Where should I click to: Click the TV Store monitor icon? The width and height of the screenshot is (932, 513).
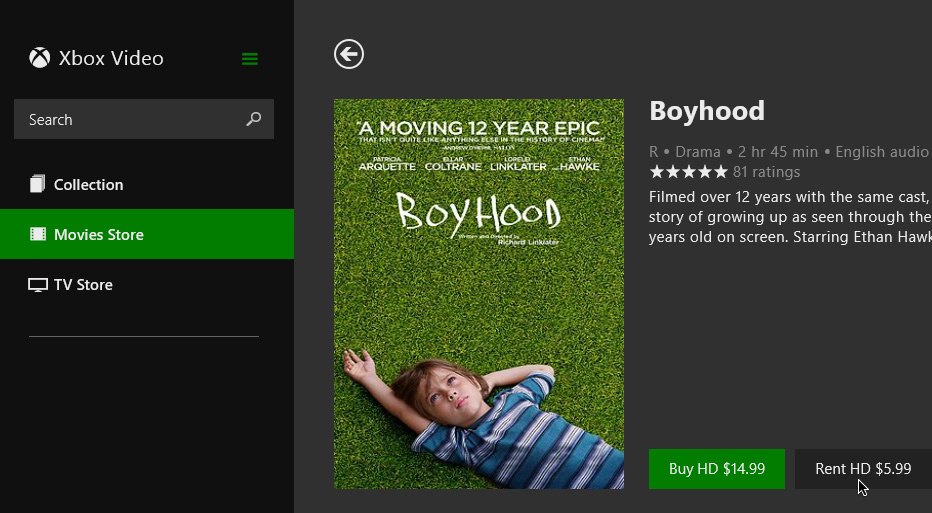[x=38, y=285]
